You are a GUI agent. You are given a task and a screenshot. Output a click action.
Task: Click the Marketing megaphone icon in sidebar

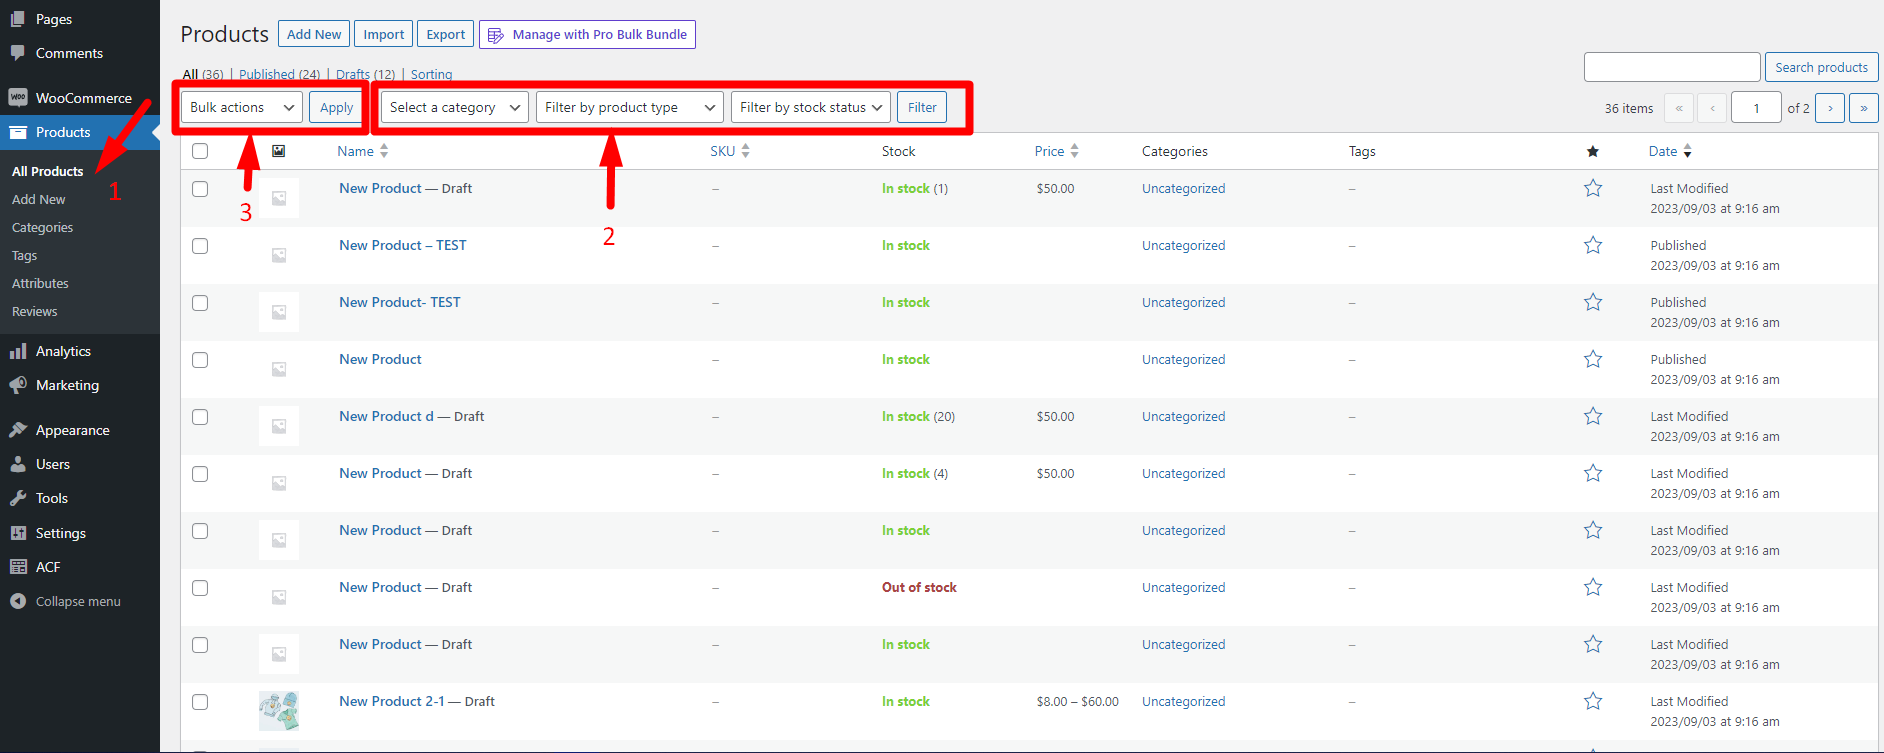tap(18, 385)
